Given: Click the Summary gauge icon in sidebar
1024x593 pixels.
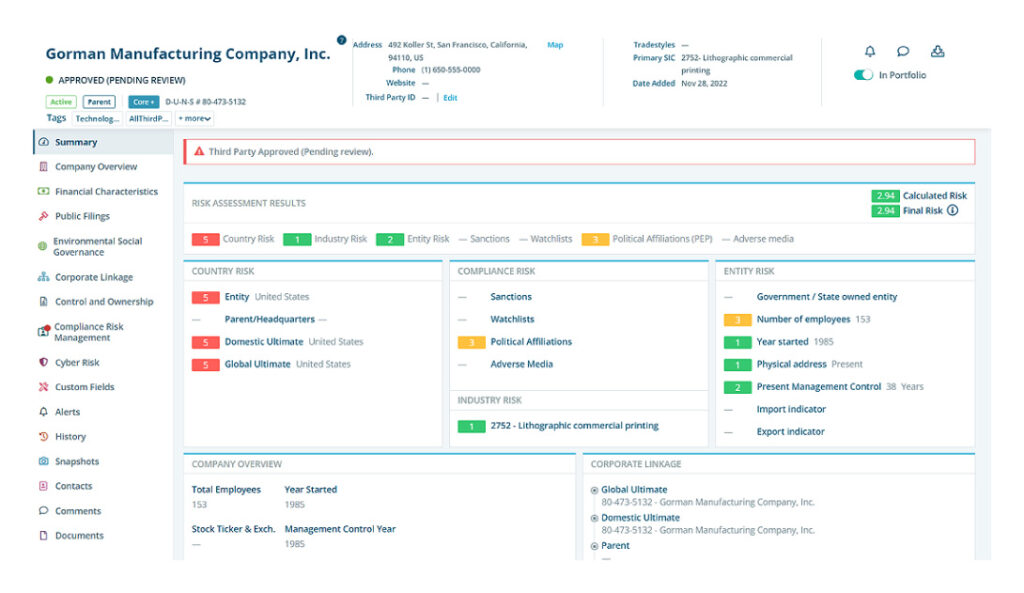Looking at the screenshot, I should (43, 142).
